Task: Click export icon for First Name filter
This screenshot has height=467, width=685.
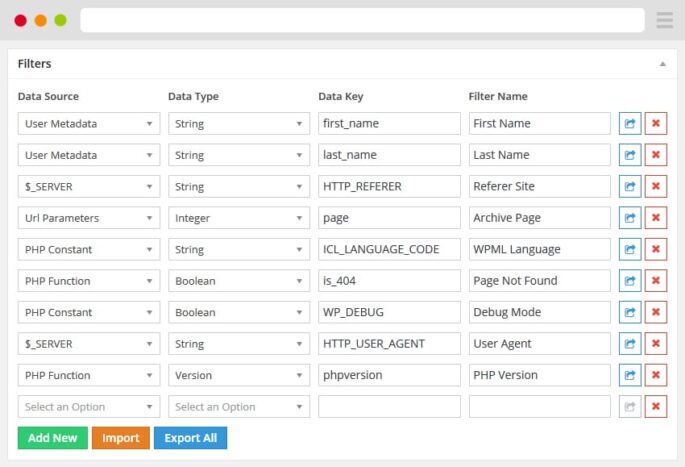Action: [630, 124]
